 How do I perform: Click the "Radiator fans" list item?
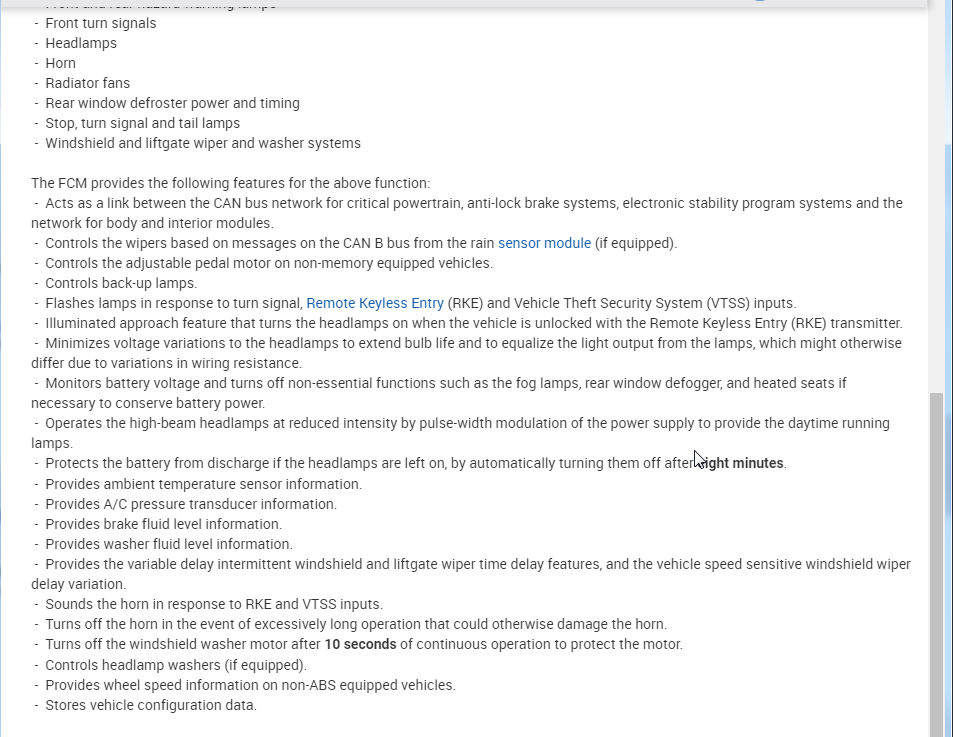coord(87,83)
